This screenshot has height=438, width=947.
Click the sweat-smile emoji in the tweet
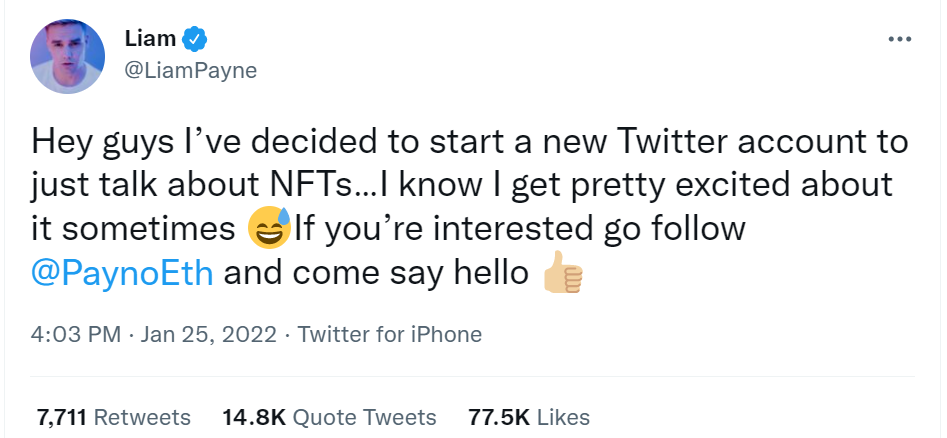pos(269,229)
